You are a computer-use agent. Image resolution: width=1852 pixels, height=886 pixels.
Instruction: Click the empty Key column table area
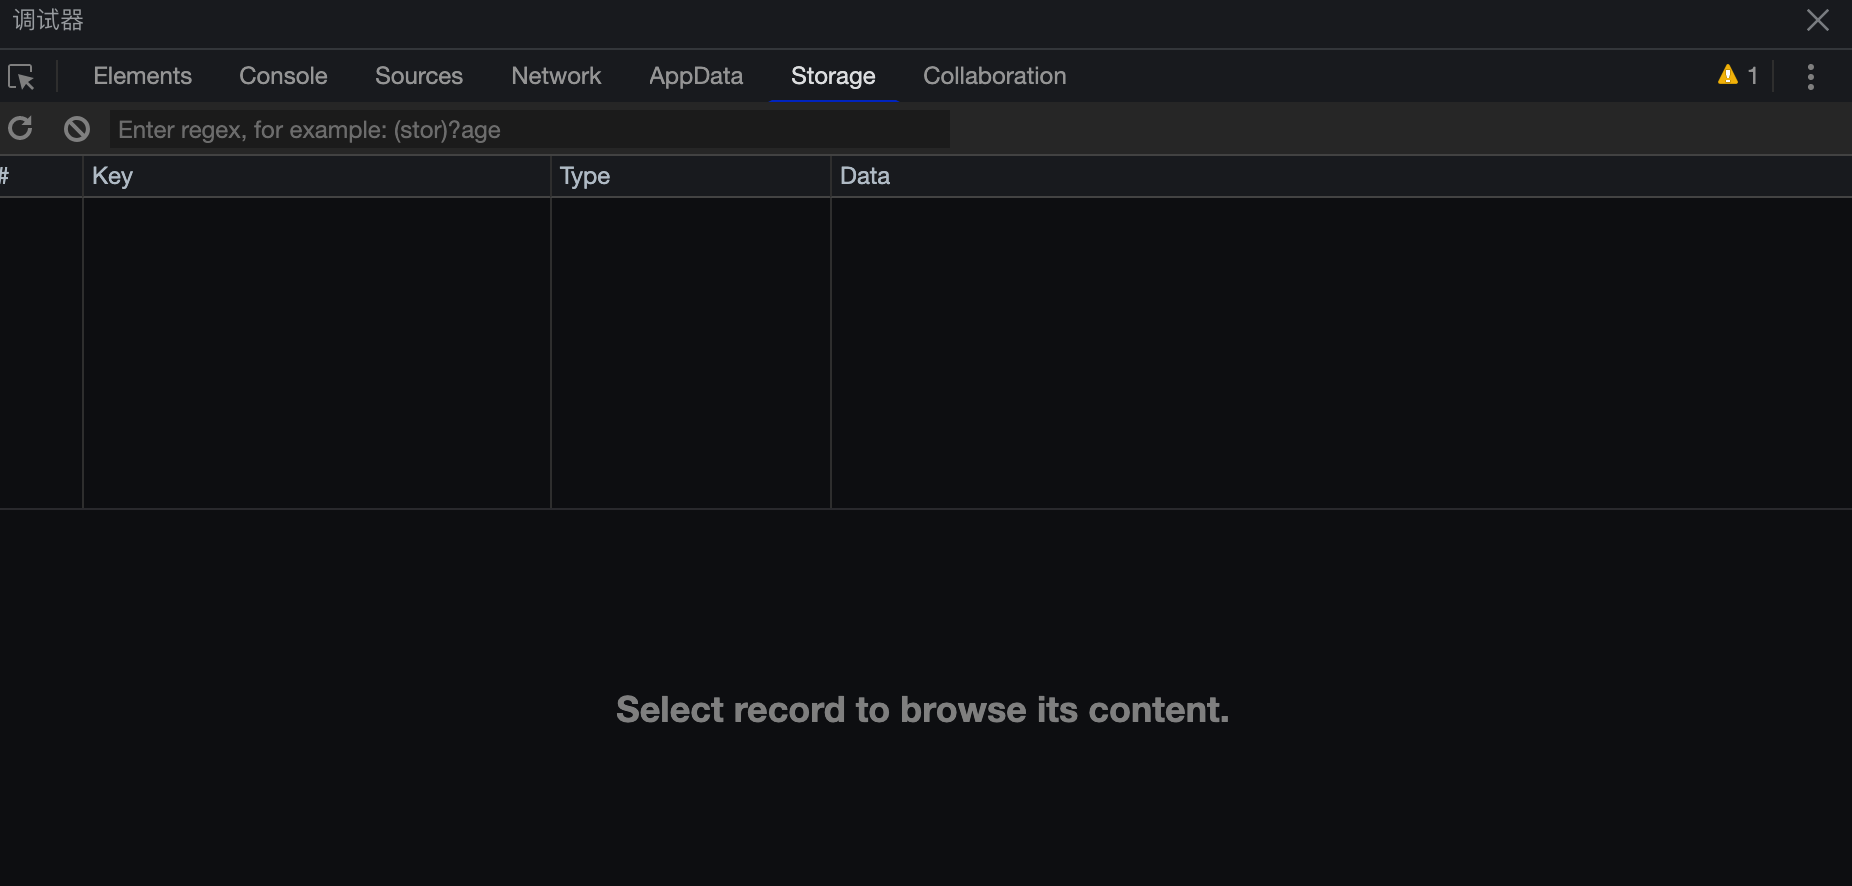pyautogui.click(x=316, y=352)
